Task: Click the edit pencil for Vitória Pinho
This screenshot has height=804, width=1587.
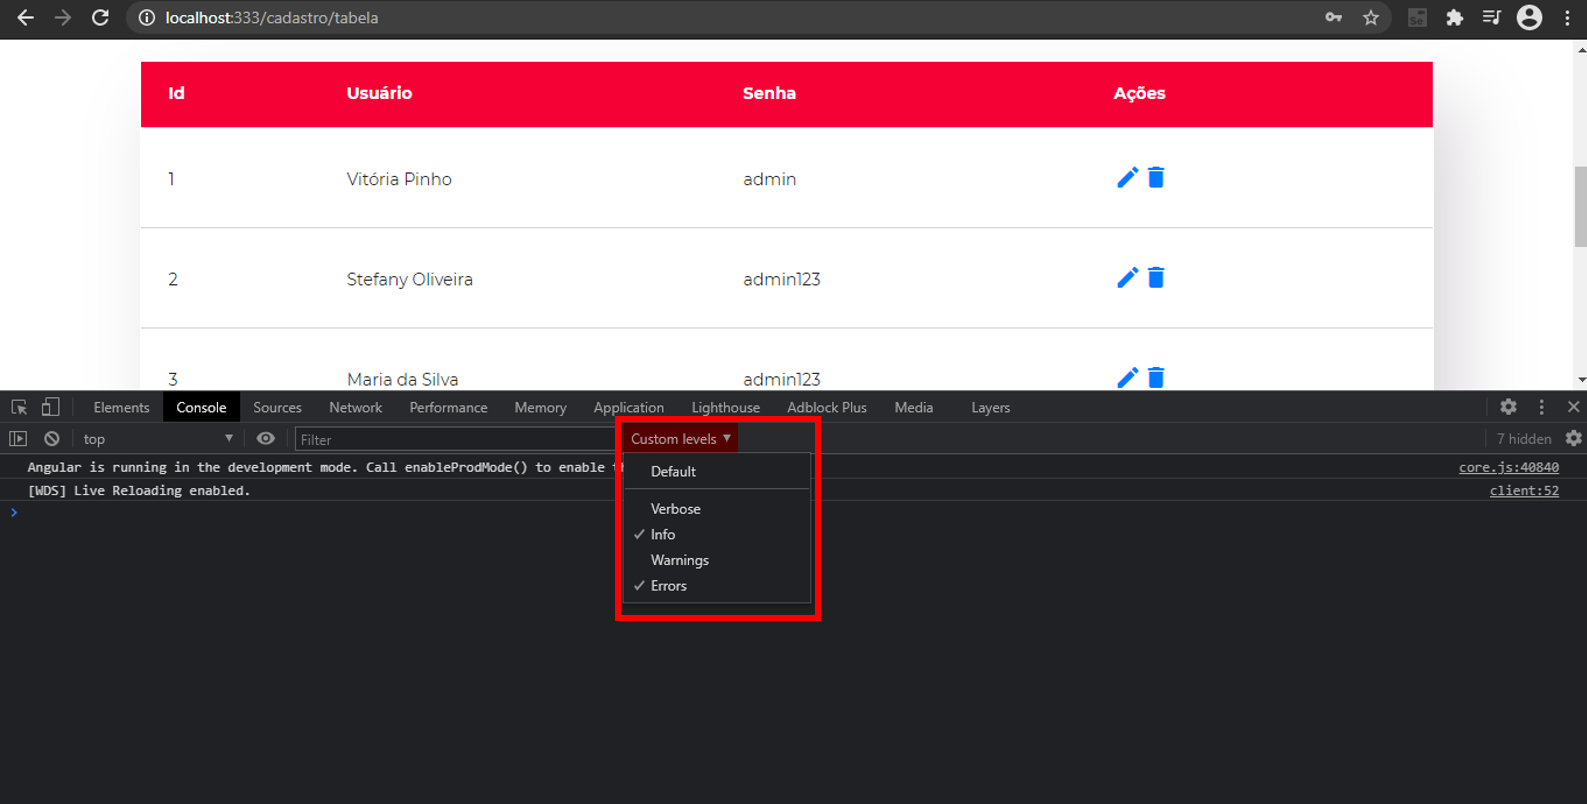Action: click(1127, 178)
